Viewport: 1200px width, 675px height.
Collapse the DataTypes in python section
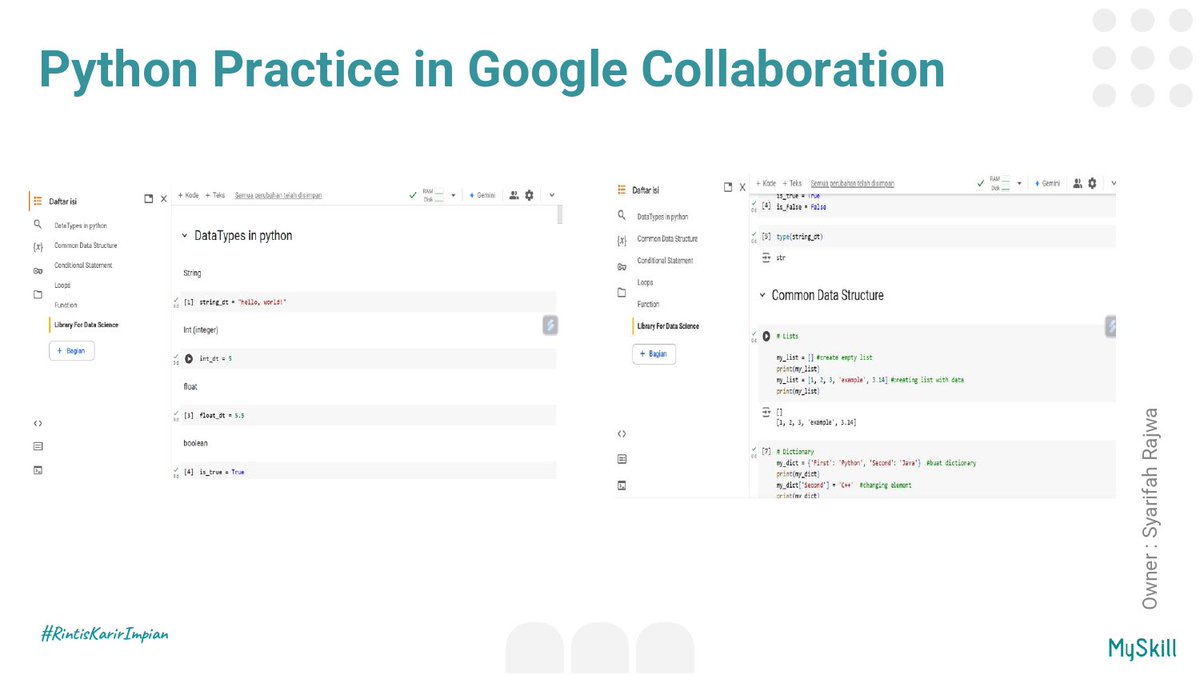(x=184, y=236)
